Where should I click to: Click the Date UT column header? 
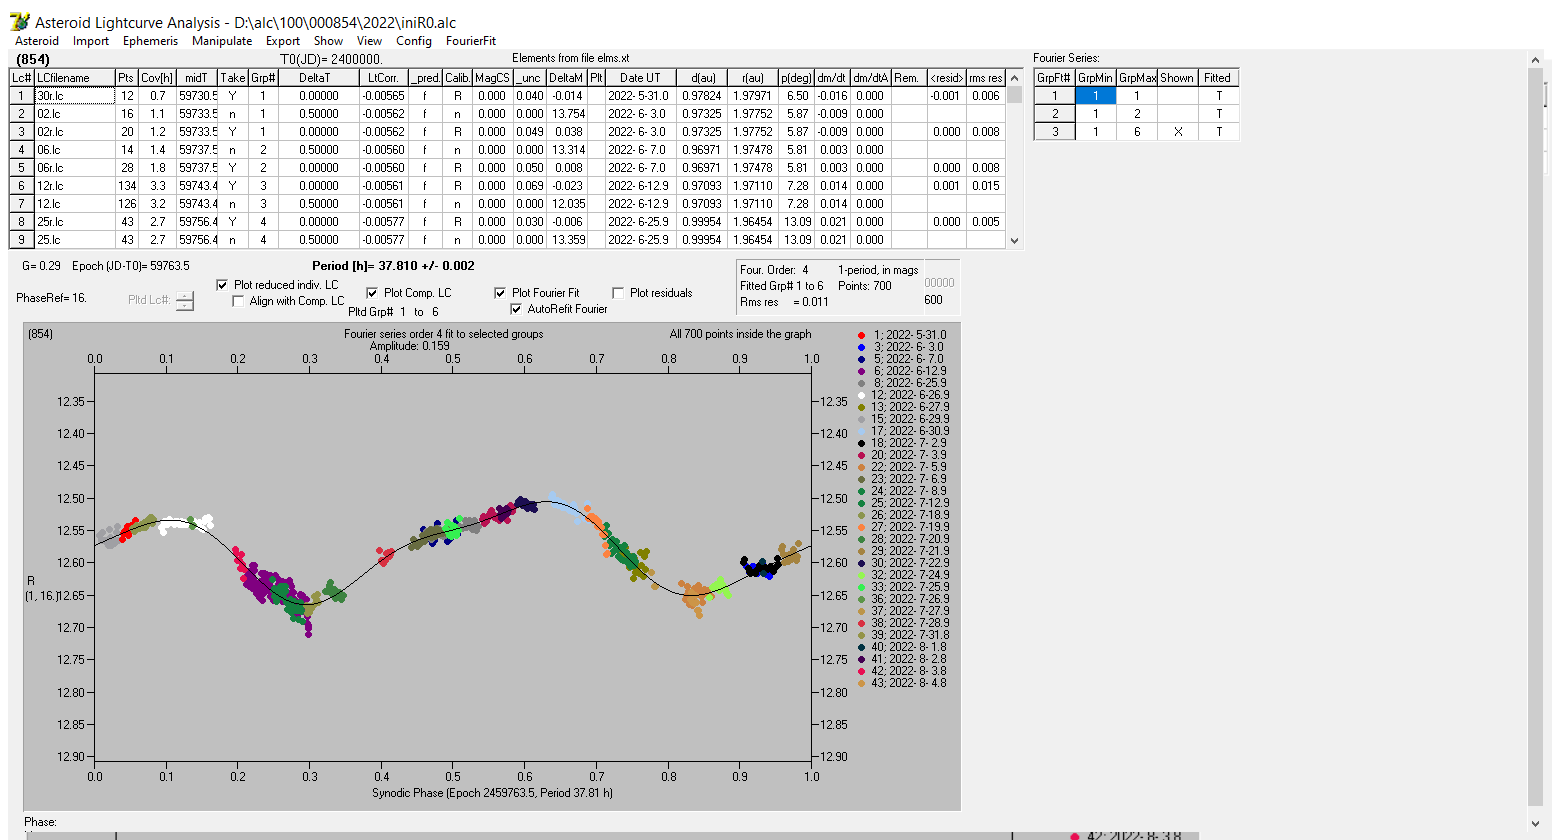639,78
